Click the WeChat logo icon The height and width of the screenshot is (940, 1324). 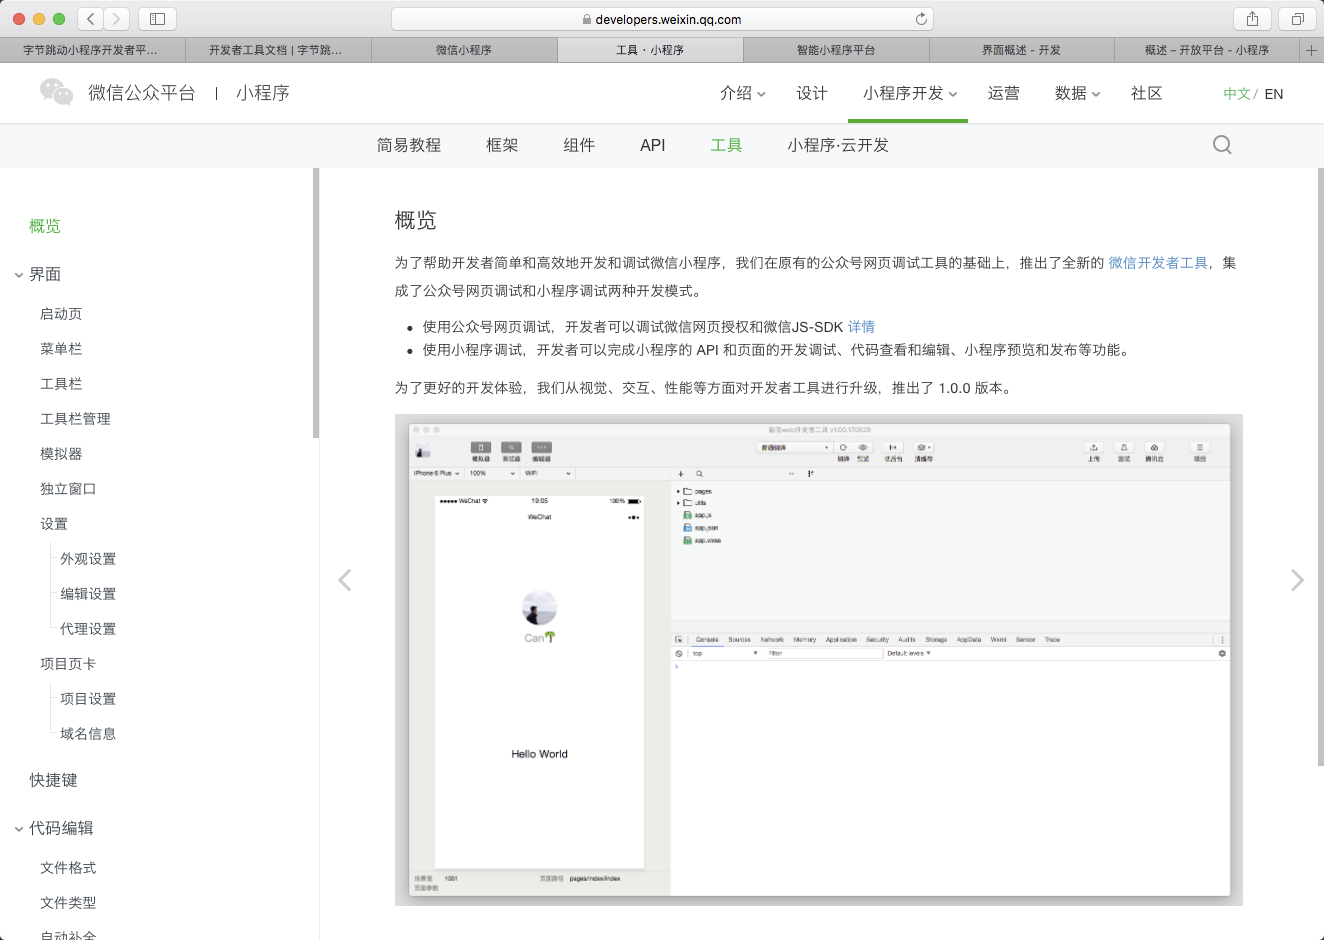[57, 92]
